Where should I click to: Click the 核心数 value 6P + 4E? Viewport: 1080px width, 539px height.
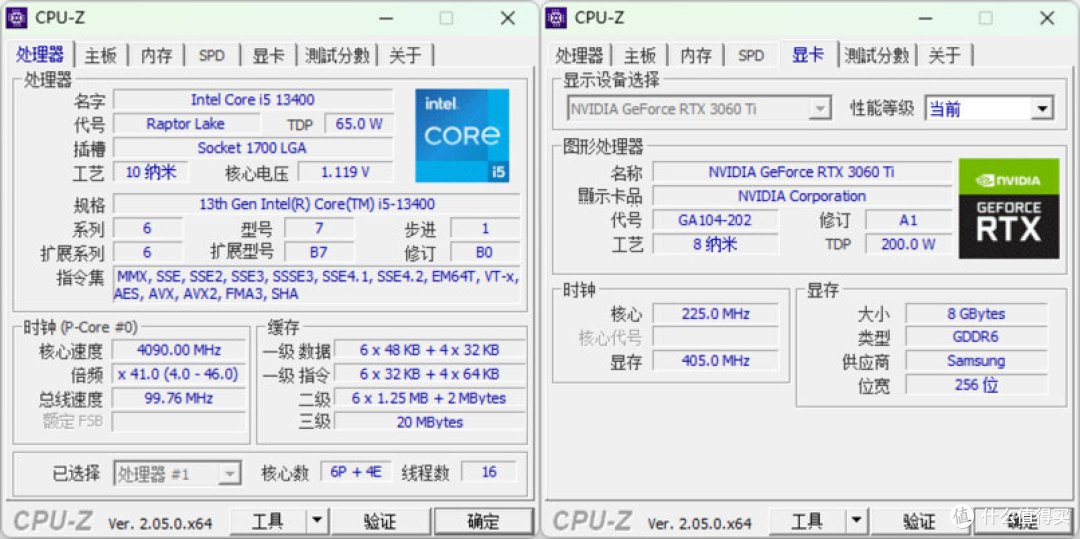pos(356,472)
